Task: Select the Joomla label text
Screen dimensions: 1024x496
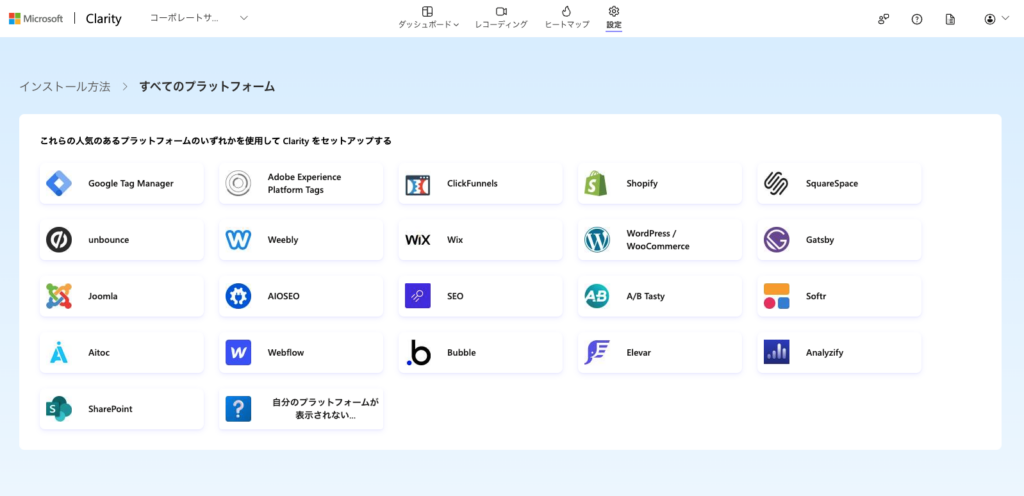Action: coord(103,296)
